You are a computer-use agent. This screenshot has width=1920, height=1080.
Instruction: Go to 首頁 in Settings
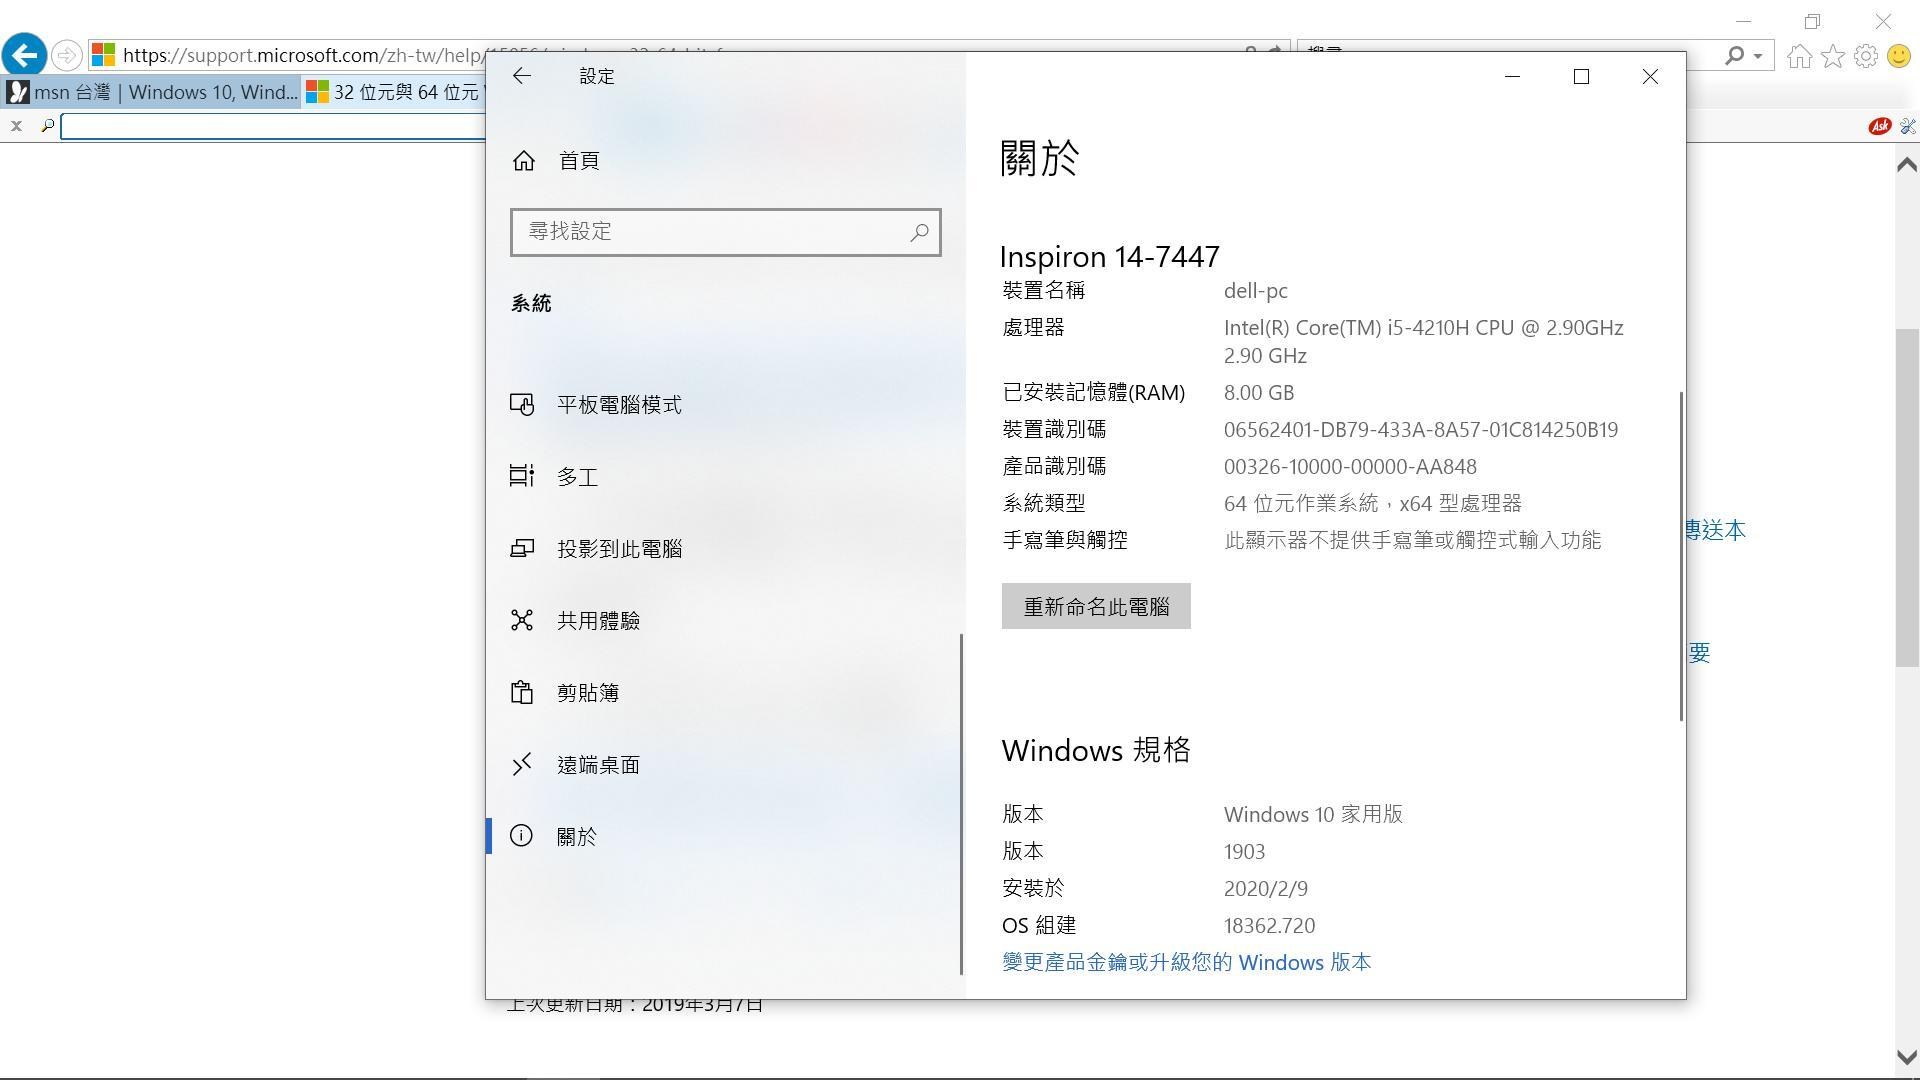579,161
